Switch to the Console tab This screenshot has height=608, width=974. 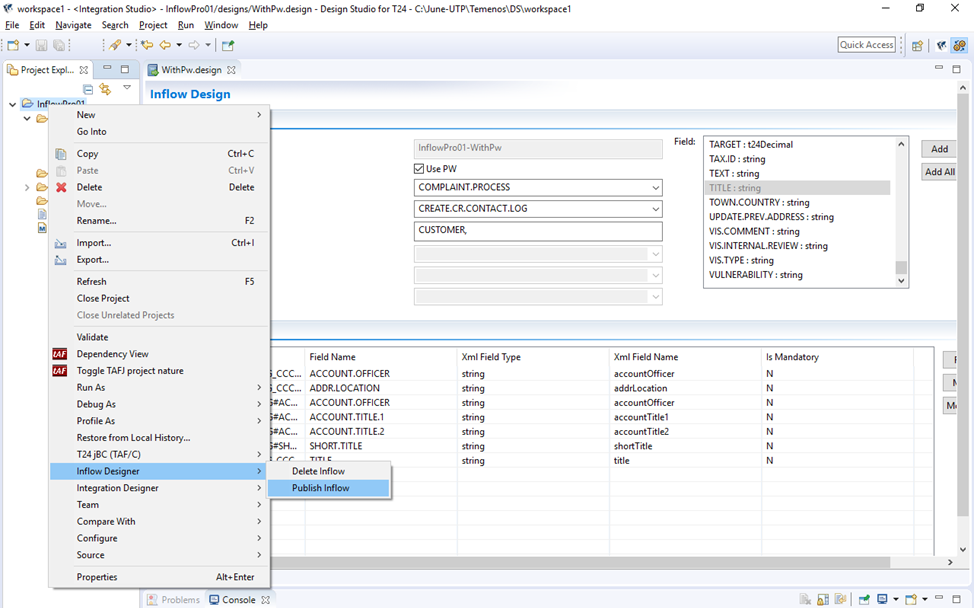238,600
